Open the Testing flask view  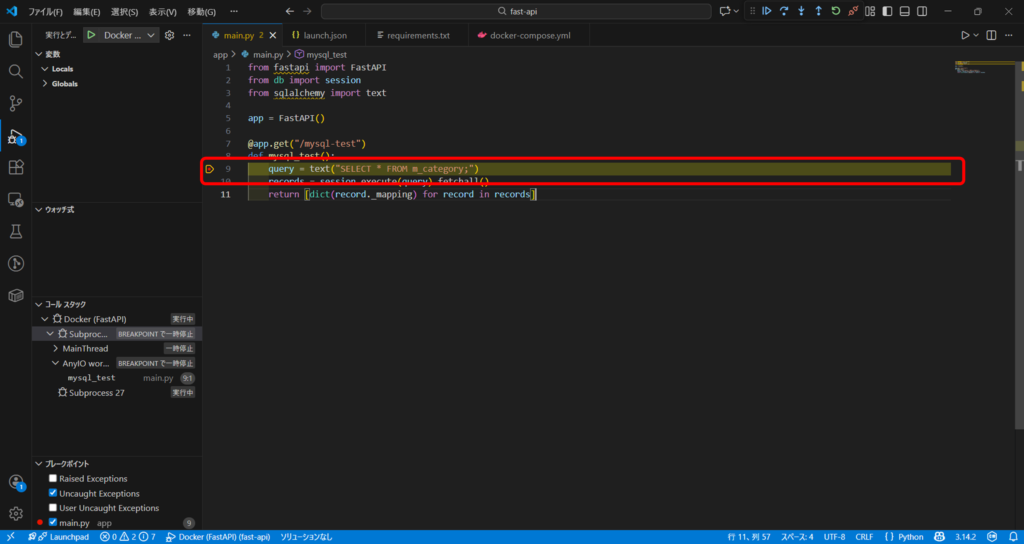coord(15,231)
